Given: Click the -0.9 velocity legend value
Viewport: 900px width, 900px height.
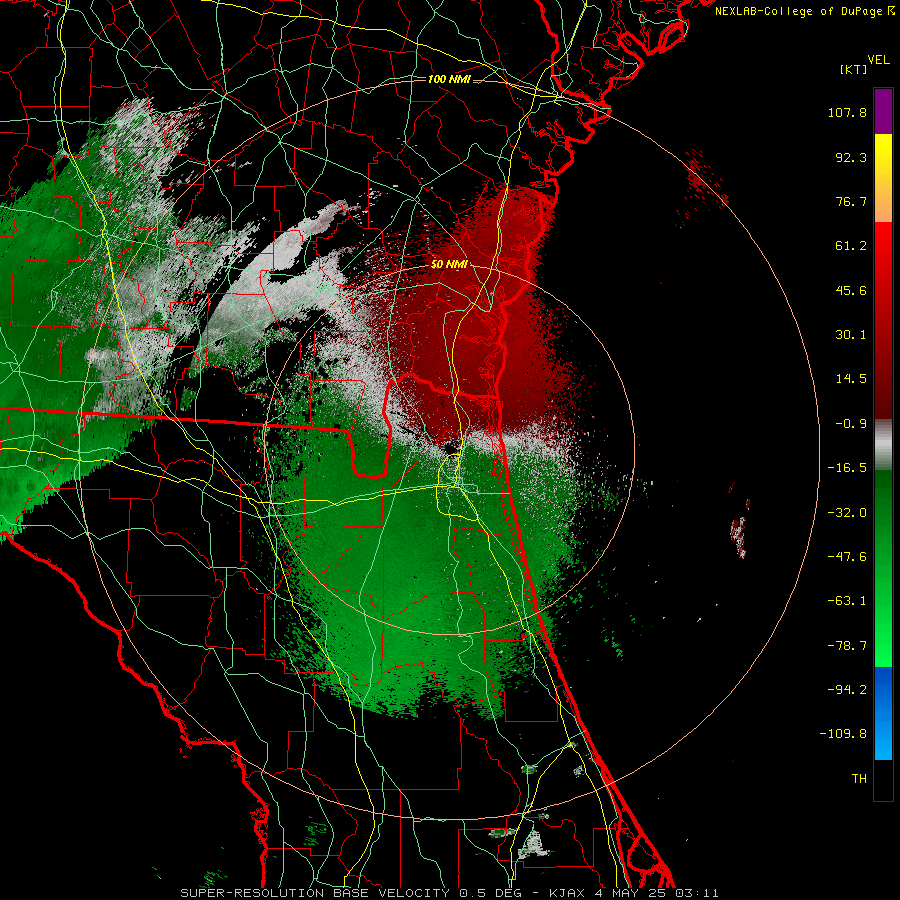Looking at the screenshot, I should [x=851, y=424].
